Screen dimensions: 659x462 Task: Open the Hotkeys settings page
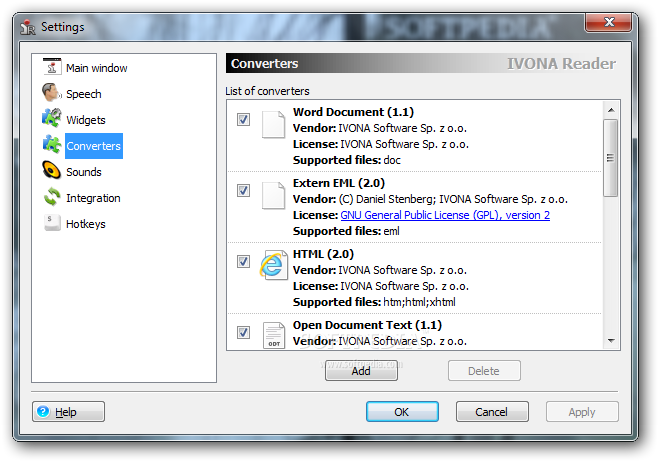pos(86,224)
